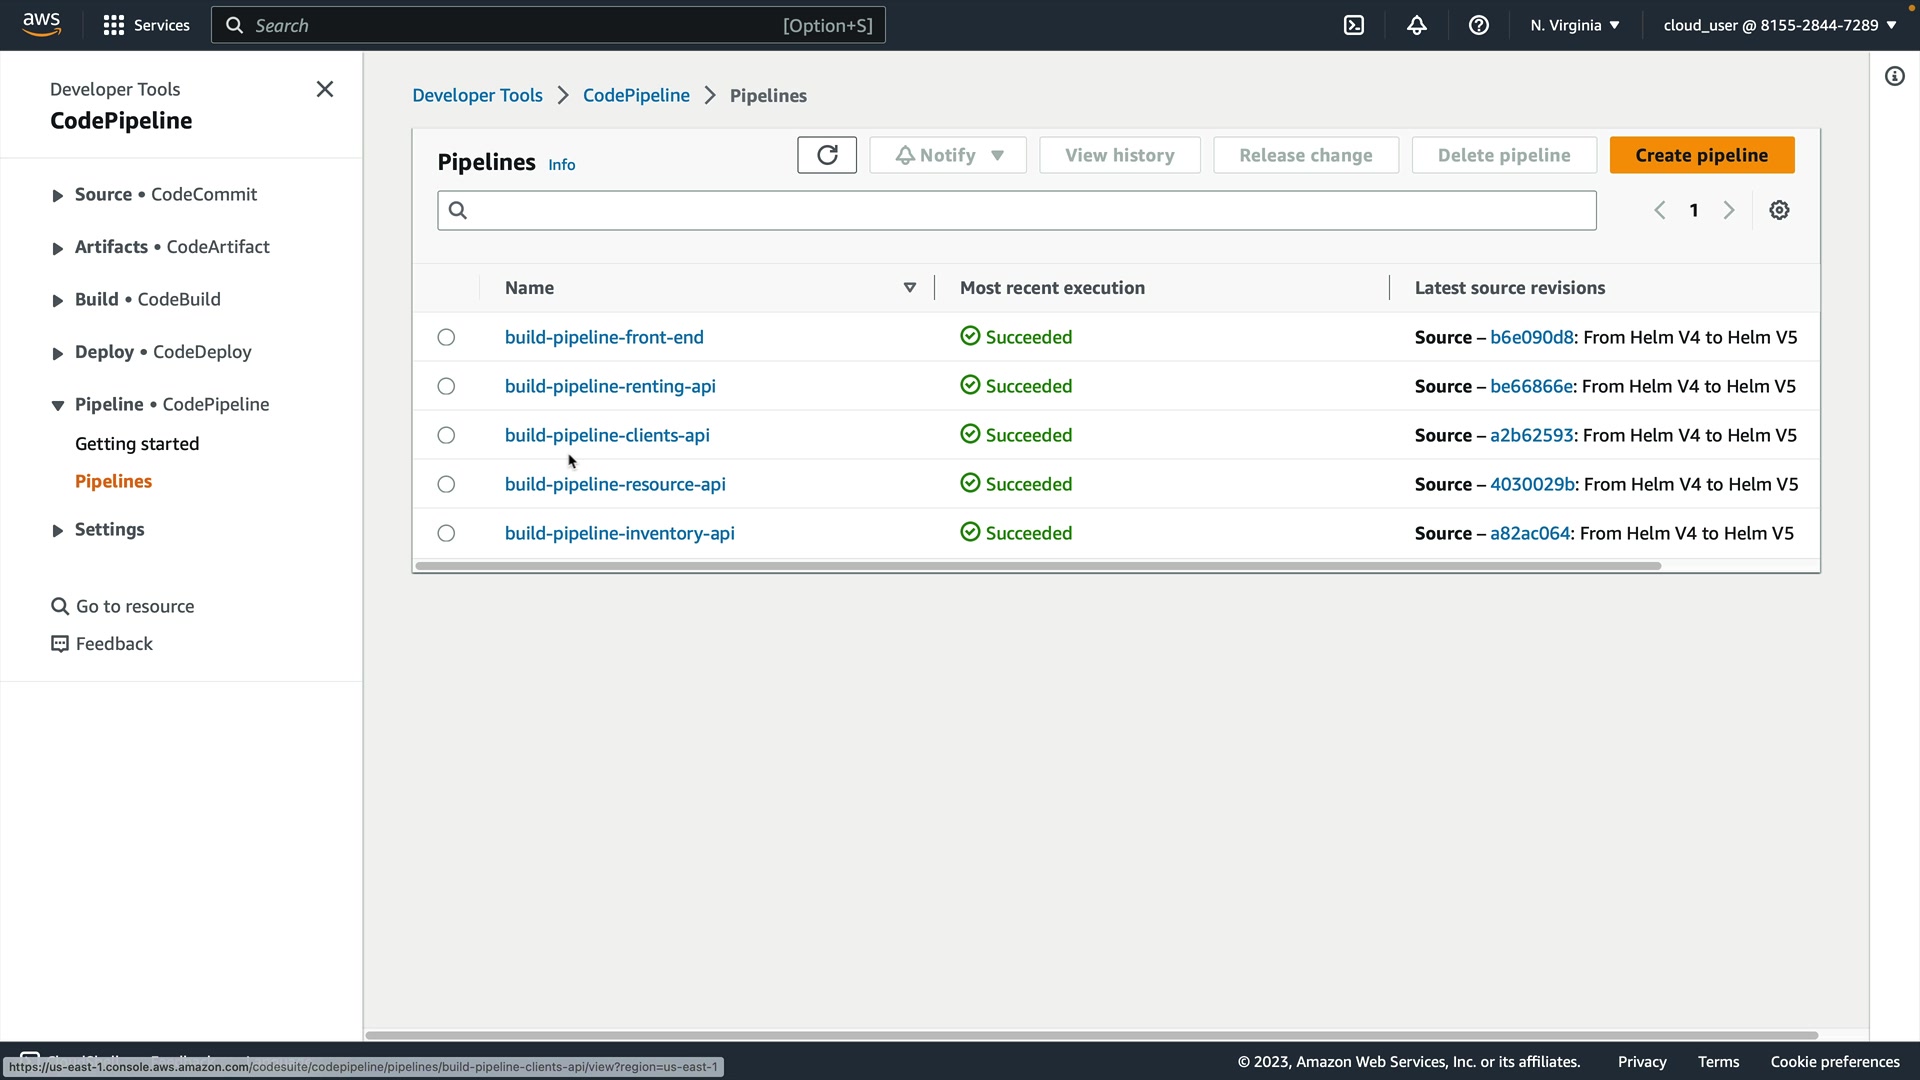
Task: Open the info panel icon at right edge
Action: (x=1894, y=76)
